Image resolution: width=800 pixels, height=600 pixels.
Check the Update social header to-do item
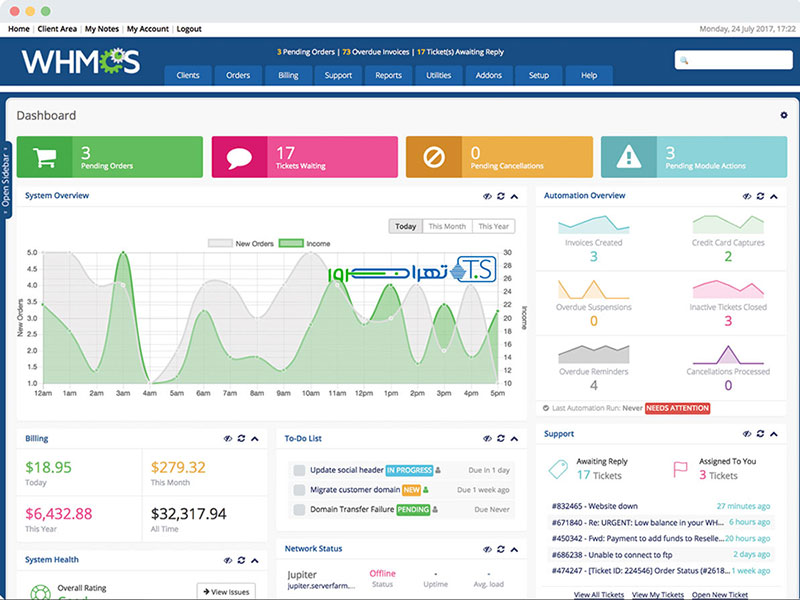299,470
